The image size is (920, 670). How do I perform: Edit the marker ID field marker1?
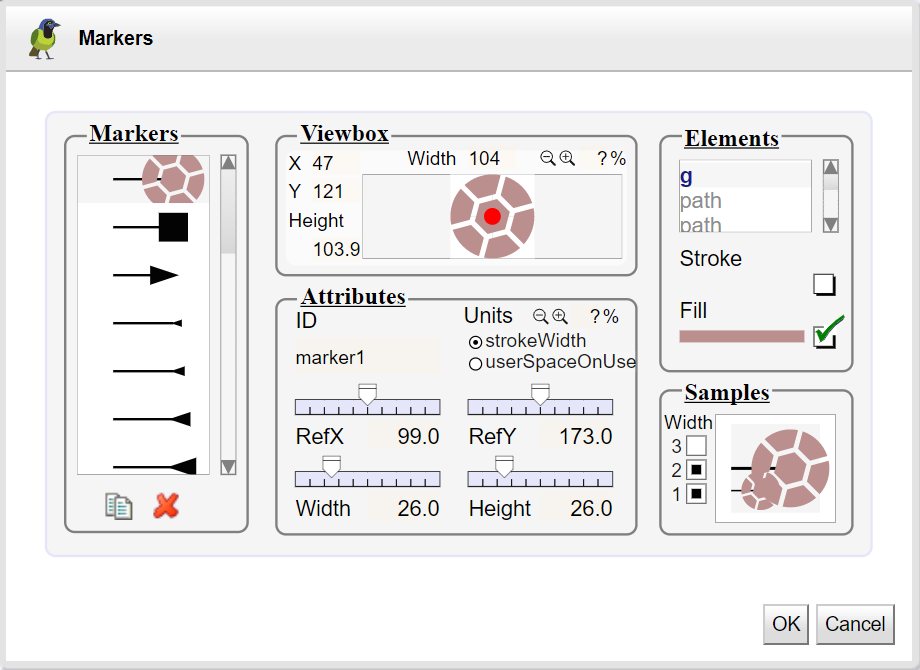(367, 357)
